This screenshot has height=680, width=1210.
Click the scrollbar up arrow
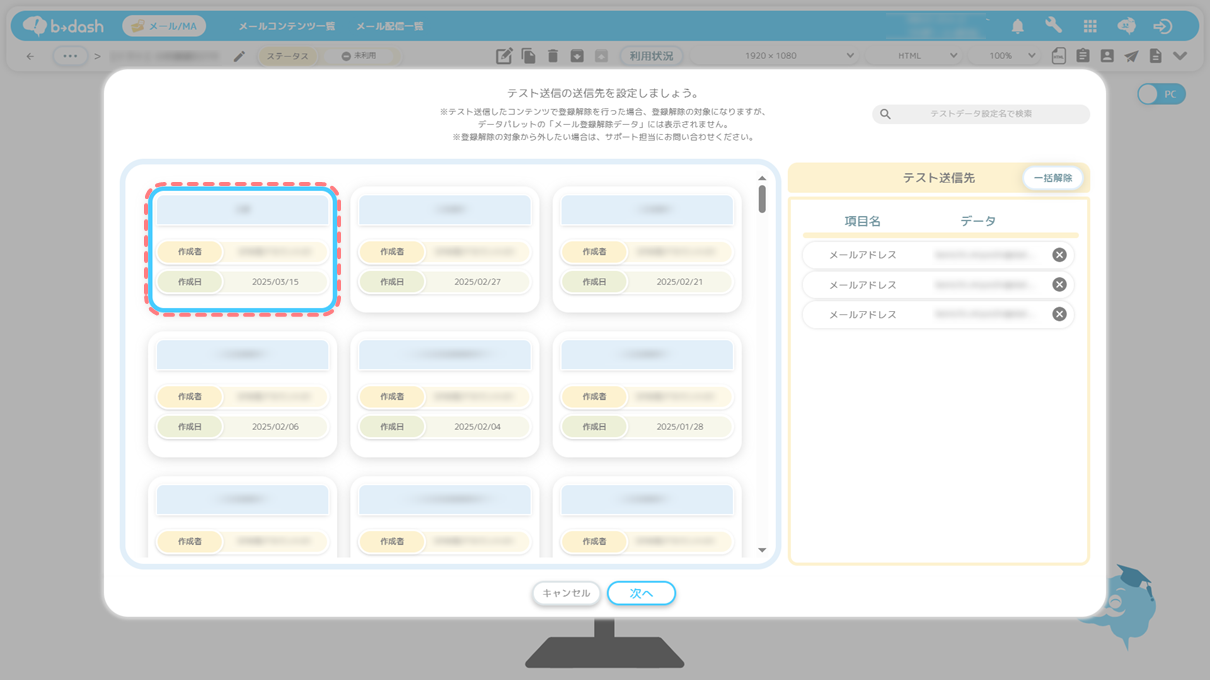tap(762, 178)
